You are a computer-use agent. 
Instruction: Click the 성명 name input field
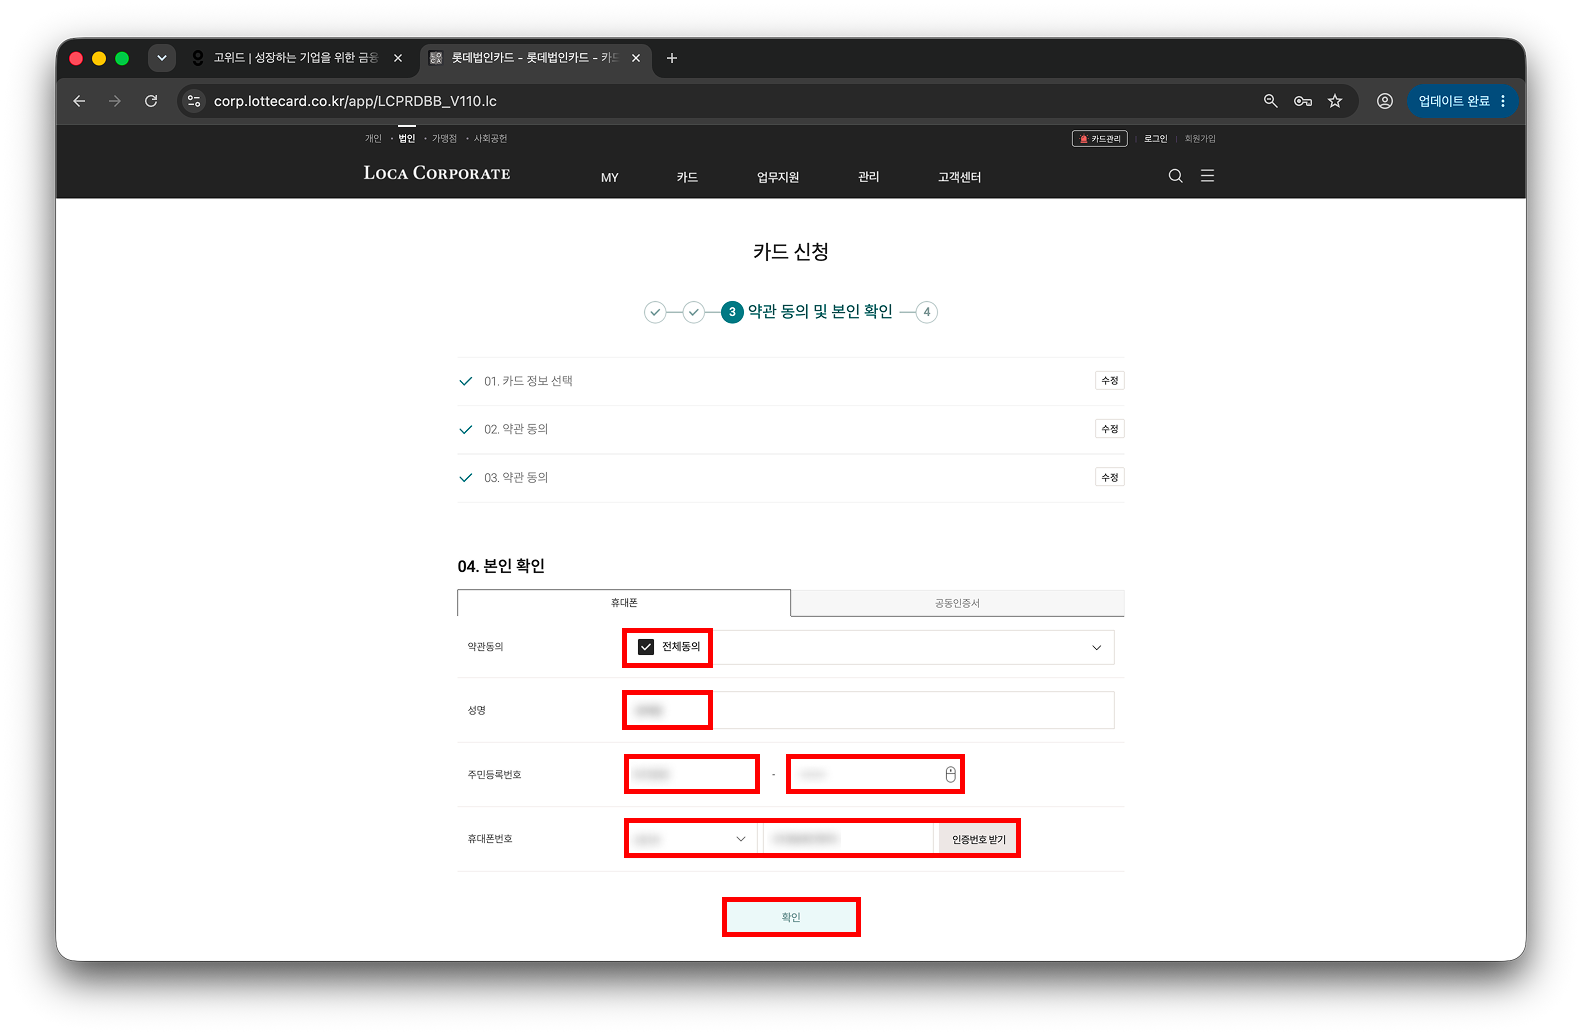click(869, 710)
